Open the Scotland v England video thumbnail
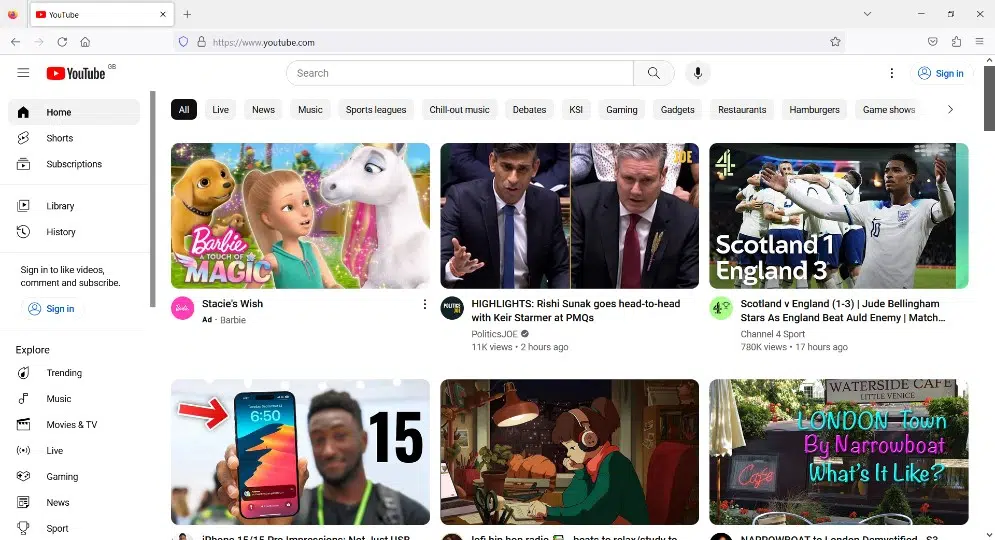This screenshot has height=540, width=995. tap(838, 216)
